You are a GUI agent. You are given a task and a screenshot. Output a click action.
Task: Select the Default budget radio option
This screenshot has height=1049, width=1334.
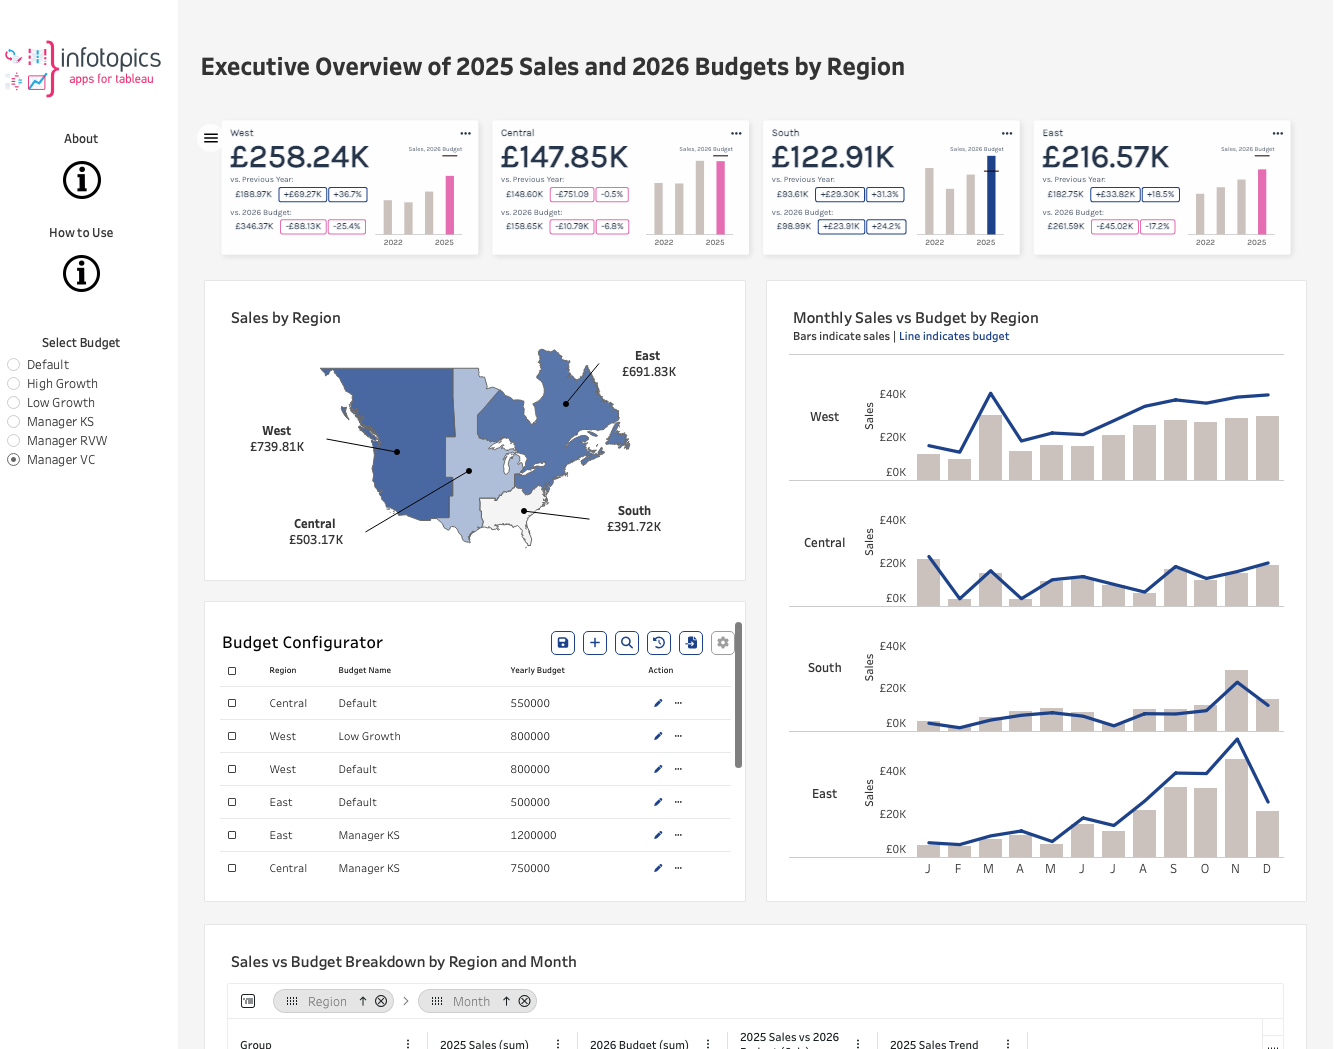tap(14, 365)
